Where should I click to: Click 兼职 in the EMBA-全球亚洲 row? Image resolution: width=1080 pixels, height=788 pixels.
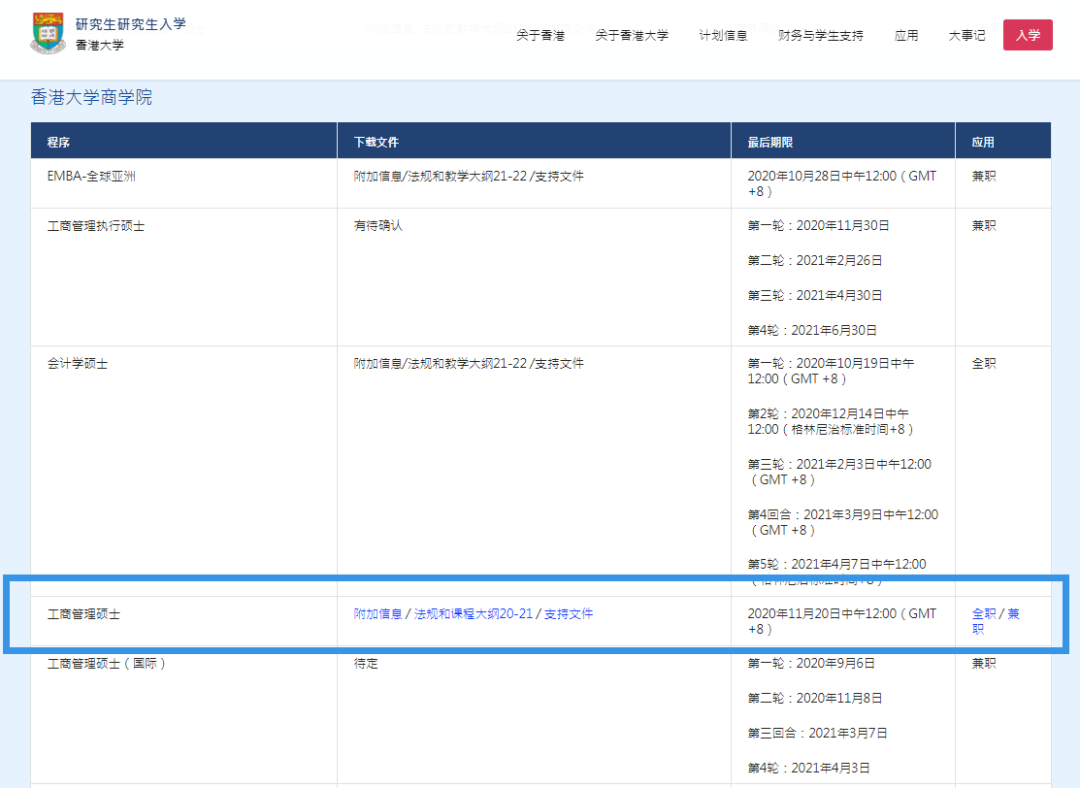point(983,176)
